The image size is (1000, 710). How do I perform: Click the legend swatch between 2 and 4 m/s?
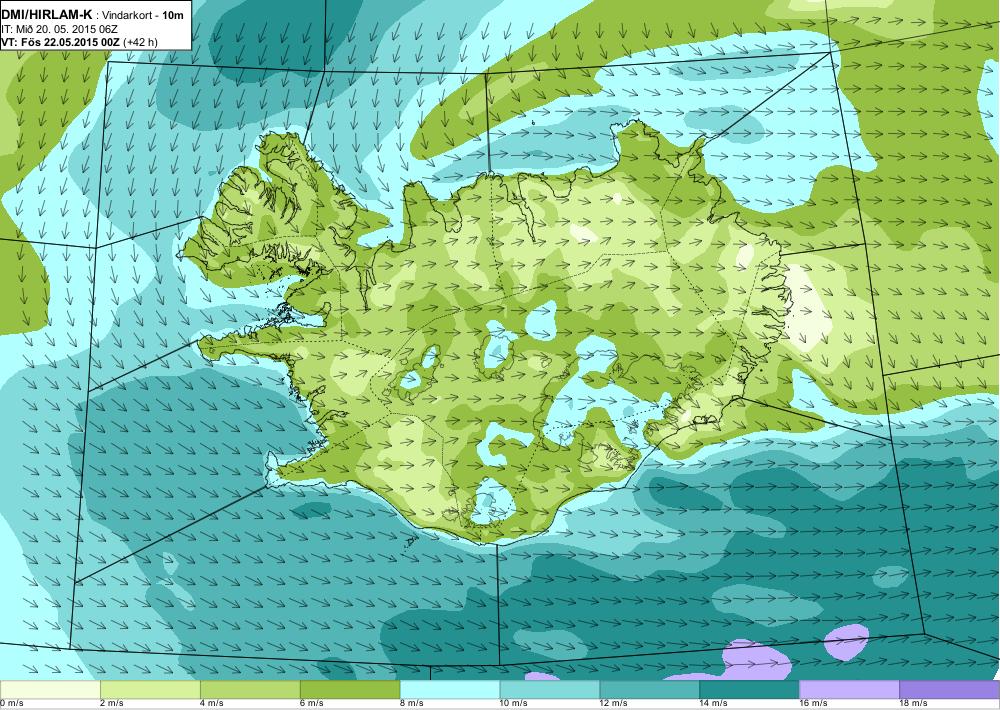(x=150, y=690)
